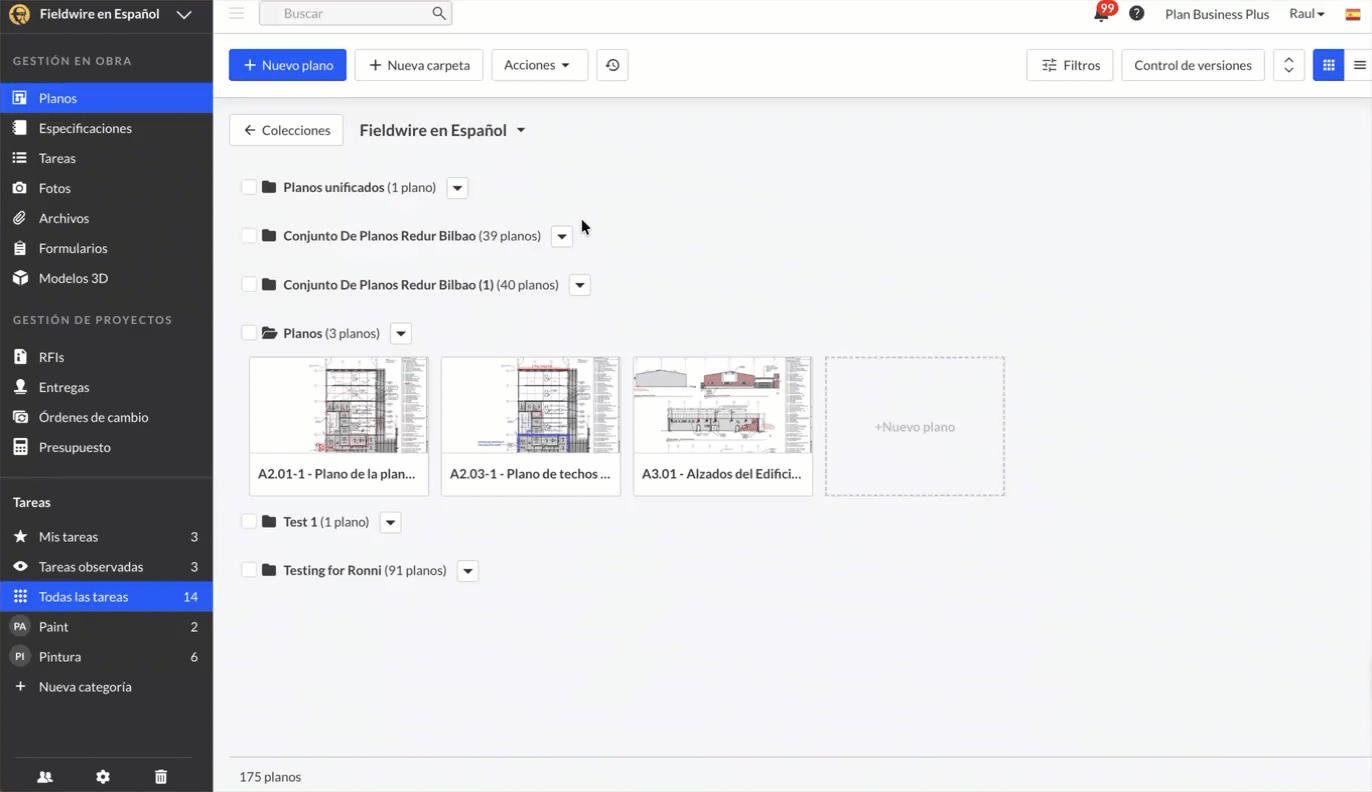Viewport: 1372px width, 792px height.
Task: Open the hamburger menu icon
Action: tap(236, 14)
